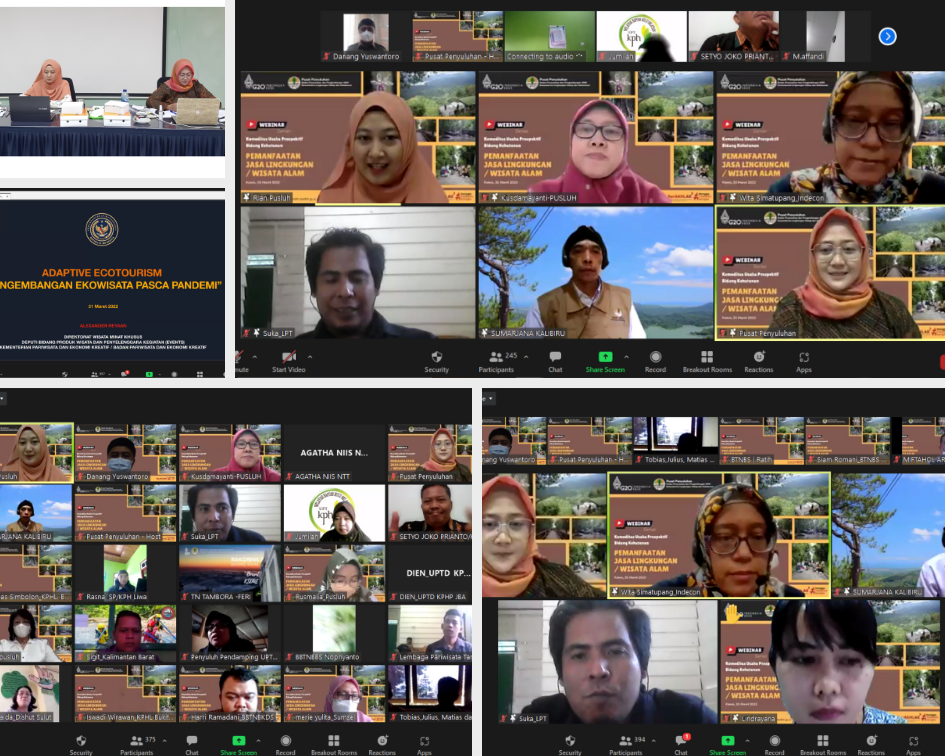Open Security in the 375-participant Zoom window
Screen dimensions: 945x756
click(81, 745)
